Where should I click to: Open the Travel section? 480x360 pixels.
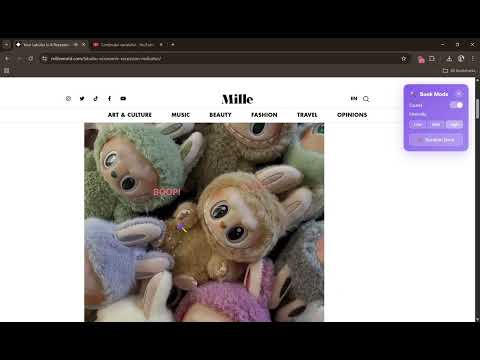pyautogui.click(x=307, y=115)
